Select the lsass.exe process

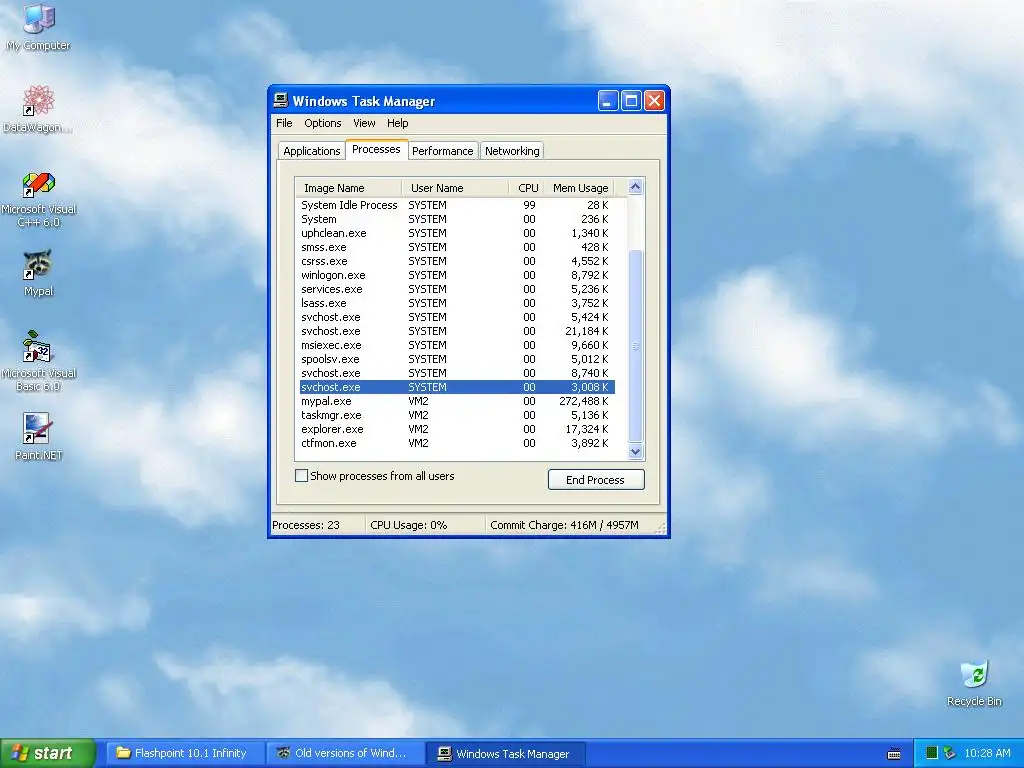tap(456, 303)
